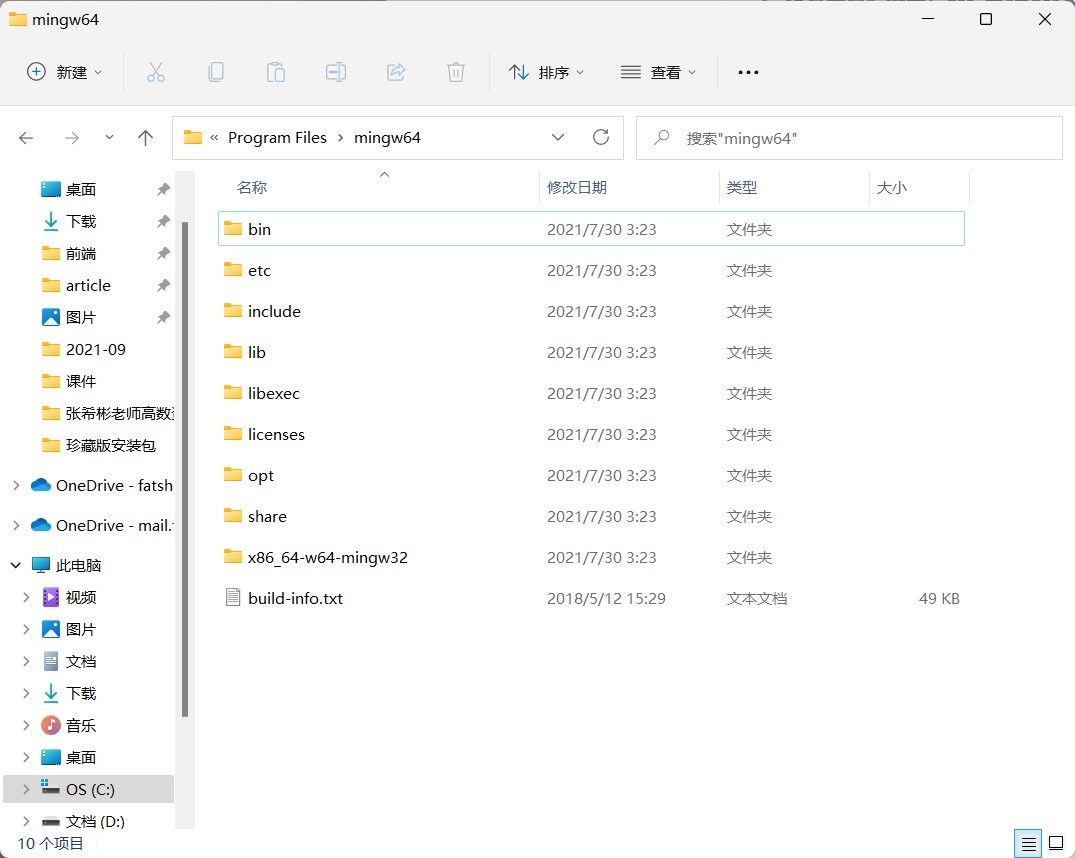Image resolution: width=1075 pixels, height=858 pixels.
Task: Select the x86_64-w64-mingw32 folder
Action: tap(591, 557)
